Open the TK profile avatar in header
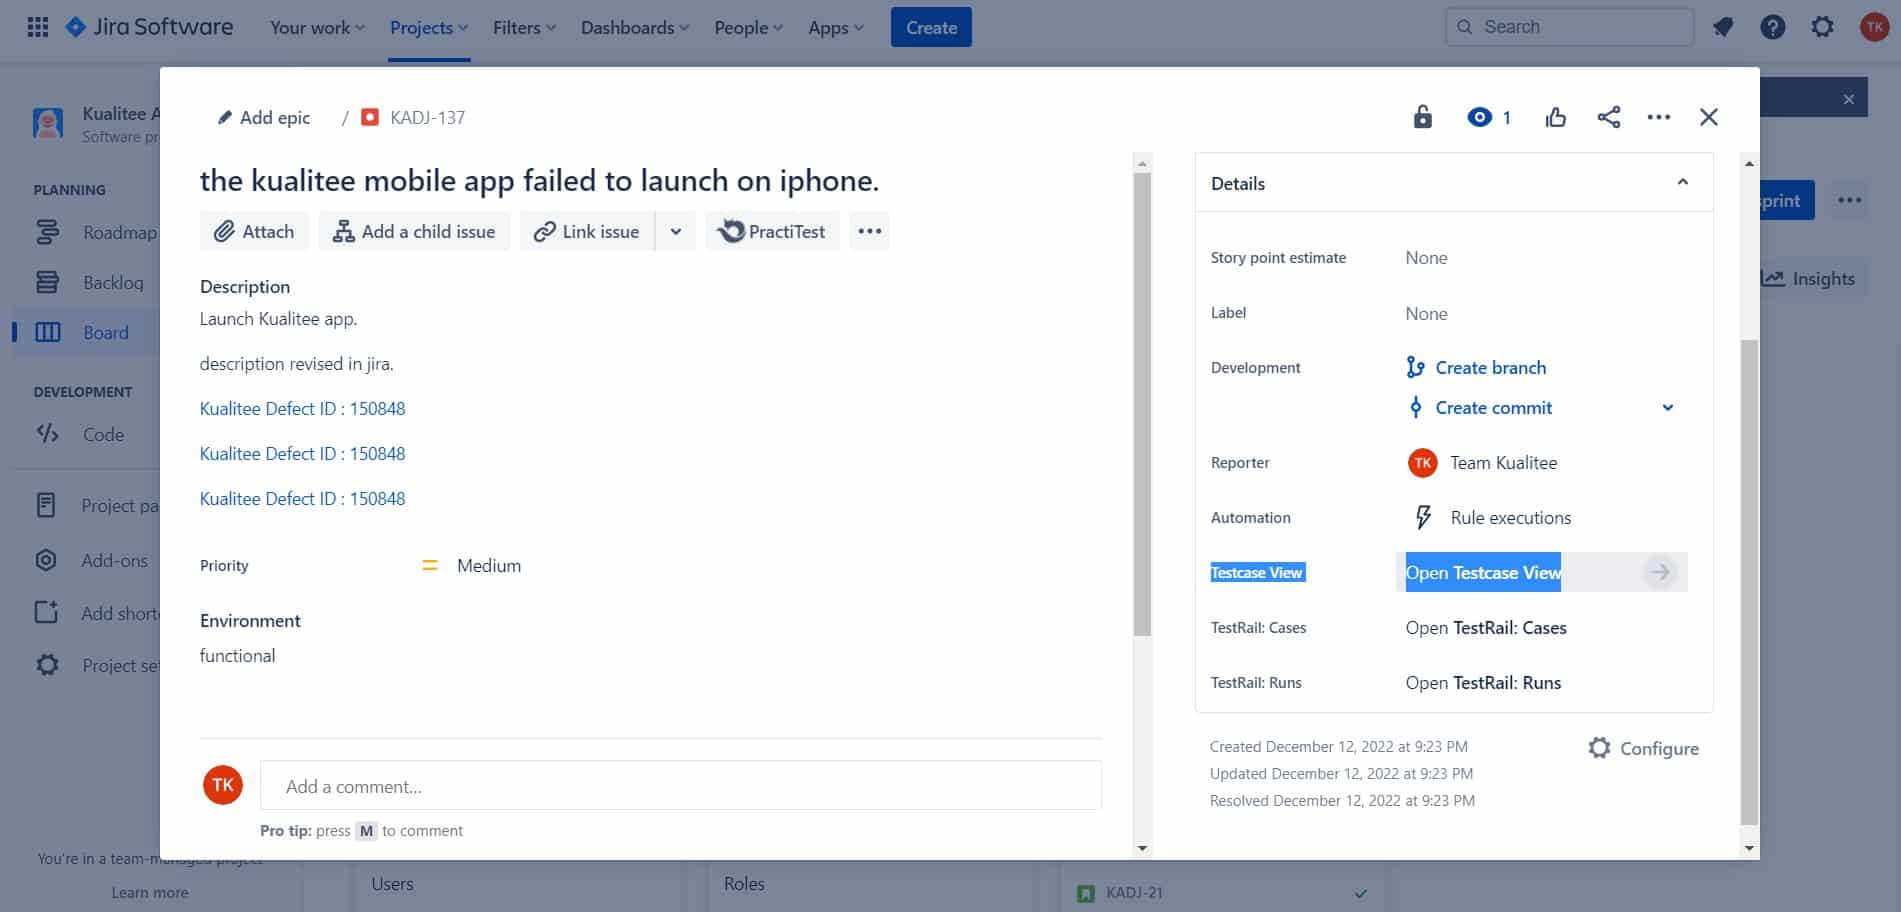Viewport: 1901px width, 912px height. coord(1873,27)
